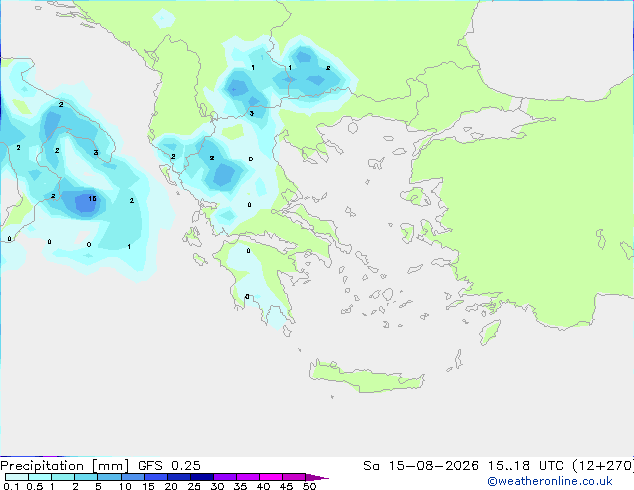The width and height of the screenshot is (634, 490).
Task: Click the 0.1–0.5 mm legend color swatch
Action: (17, 477)
